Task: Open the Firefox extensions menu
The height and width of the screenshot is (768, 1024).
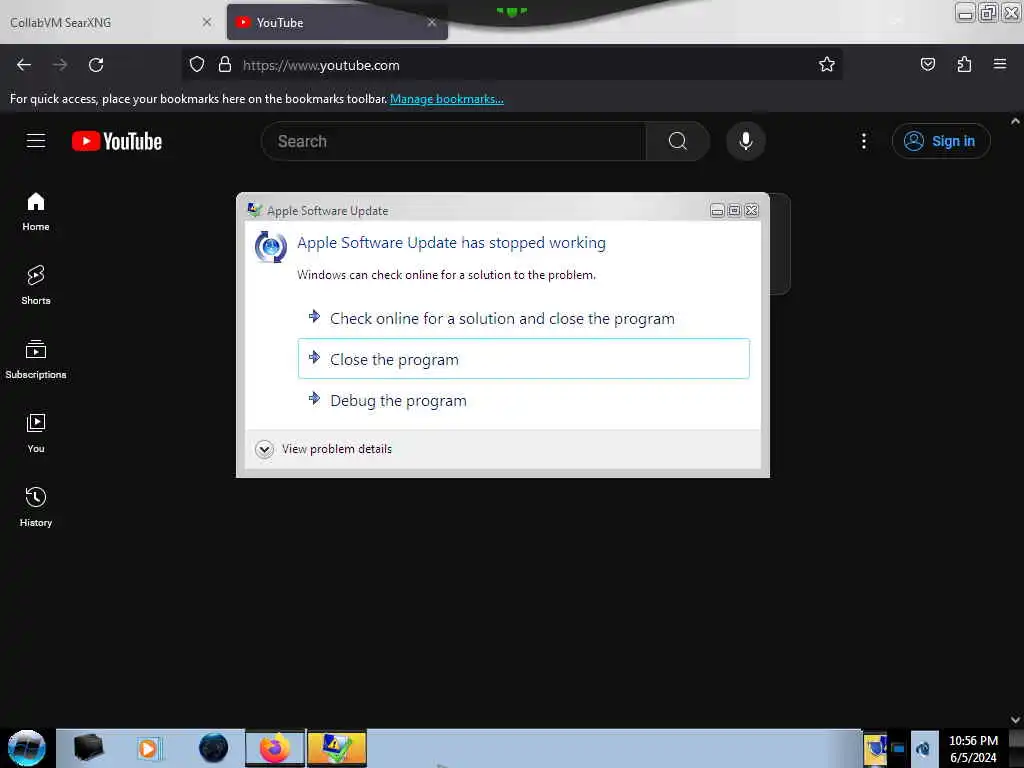Action: (964, 65)
